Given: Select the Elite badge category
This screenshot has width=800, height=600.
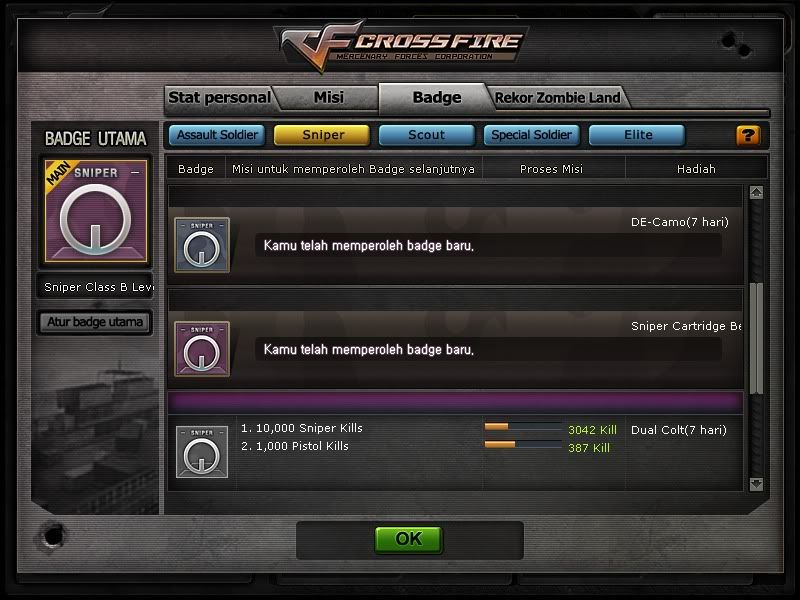Looking at the screenshot, I should 637,135.
